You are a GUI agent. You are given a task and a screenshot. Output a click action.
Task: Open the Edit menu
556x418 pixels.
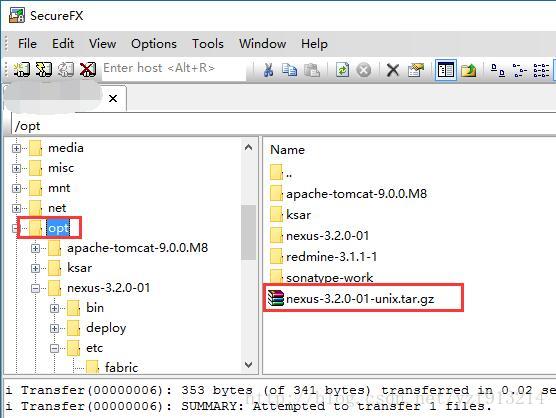point(63,44)
